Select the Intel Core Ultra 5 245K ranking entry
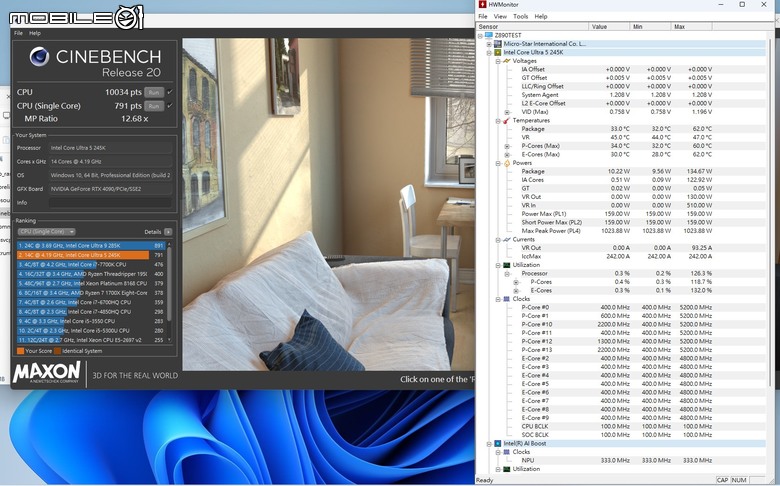Viewport: 780px width, 486px height. 91,255
